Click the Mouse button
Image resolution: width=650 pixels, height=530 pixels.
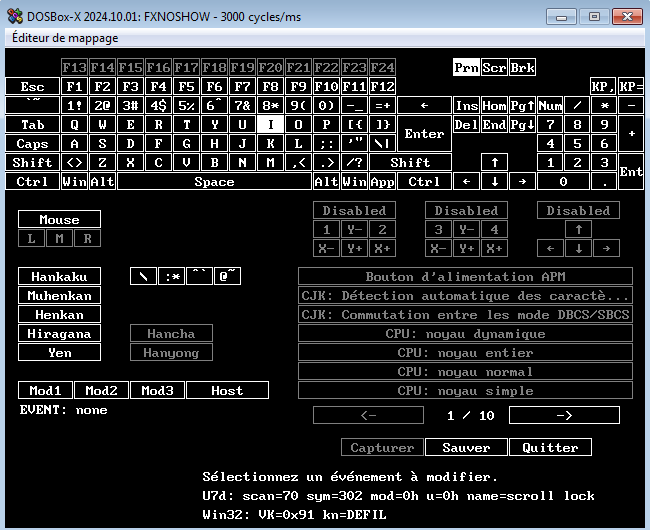[x=59, y=219]
